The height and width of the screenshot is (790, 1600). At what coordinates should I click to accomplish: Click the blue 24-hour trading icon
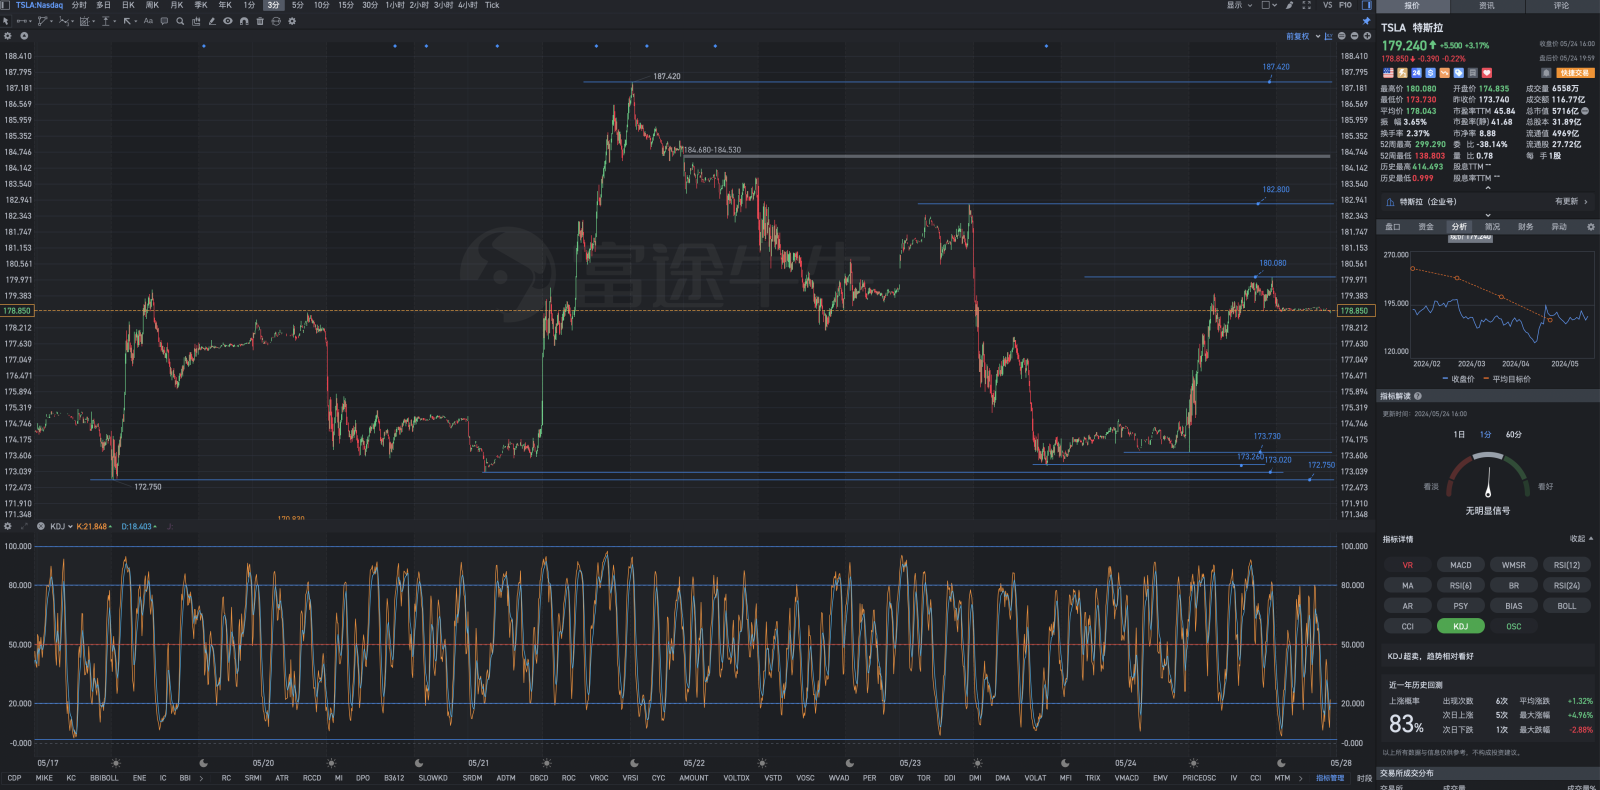[1416, 73]
